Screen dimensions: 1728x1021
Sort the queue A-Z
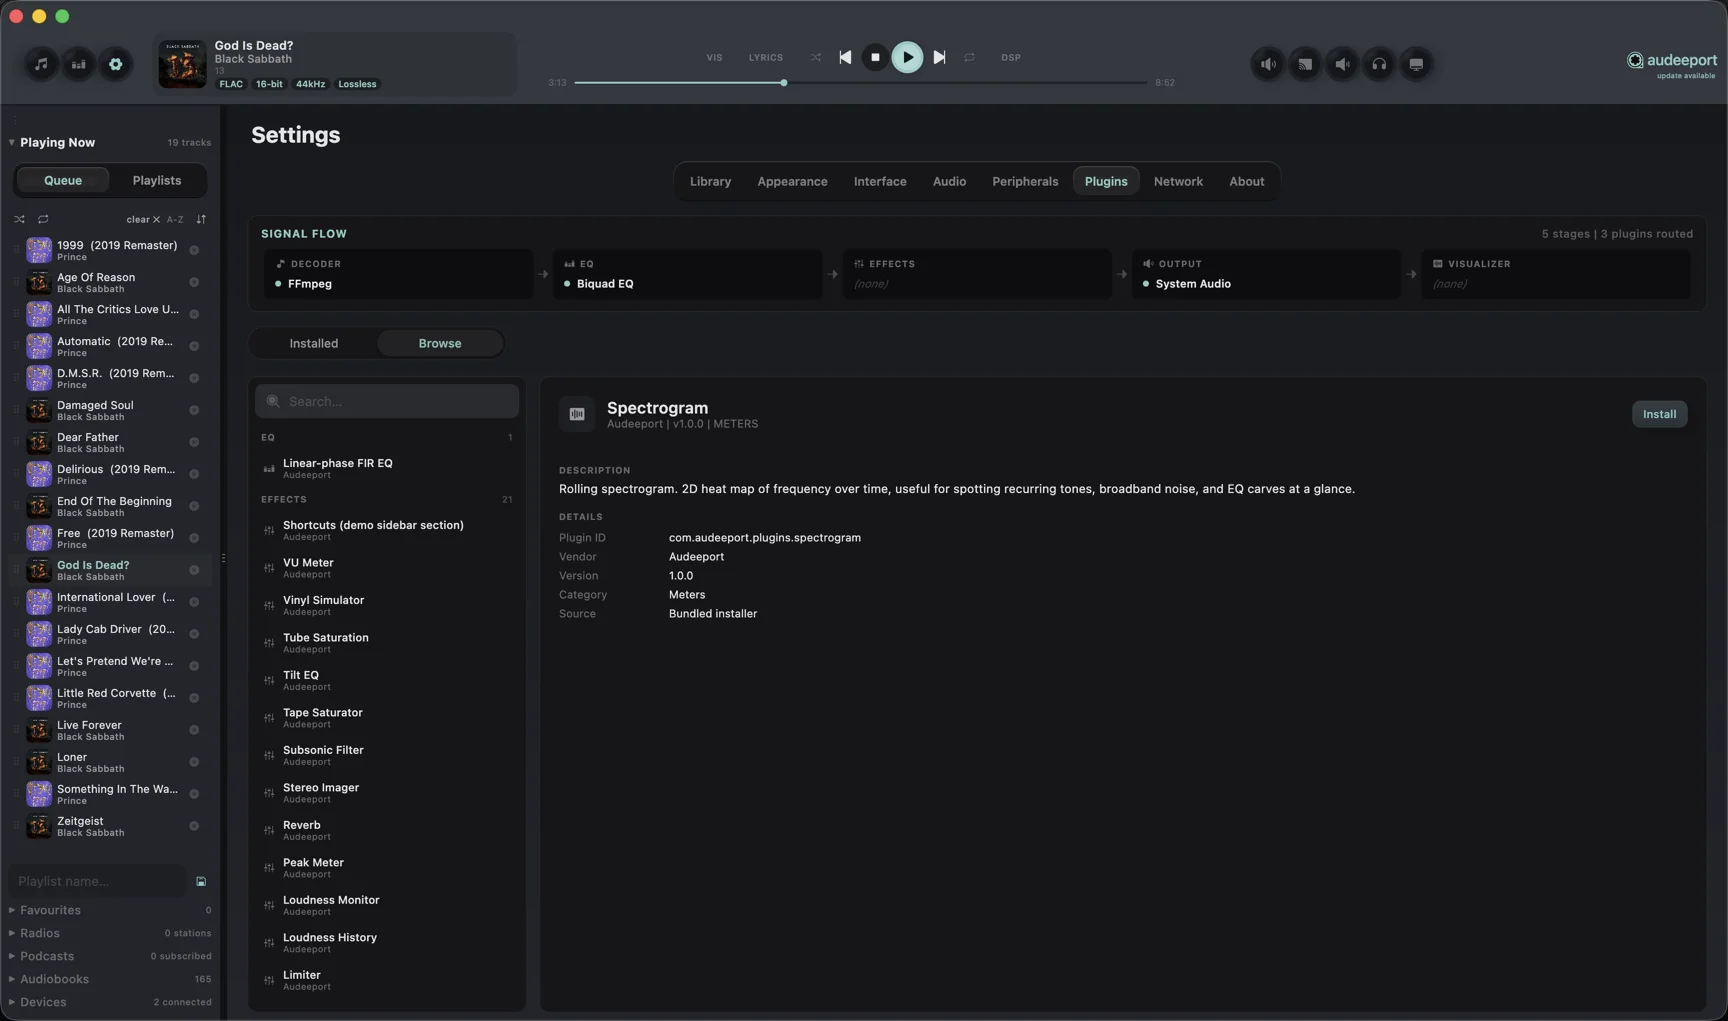175,219
